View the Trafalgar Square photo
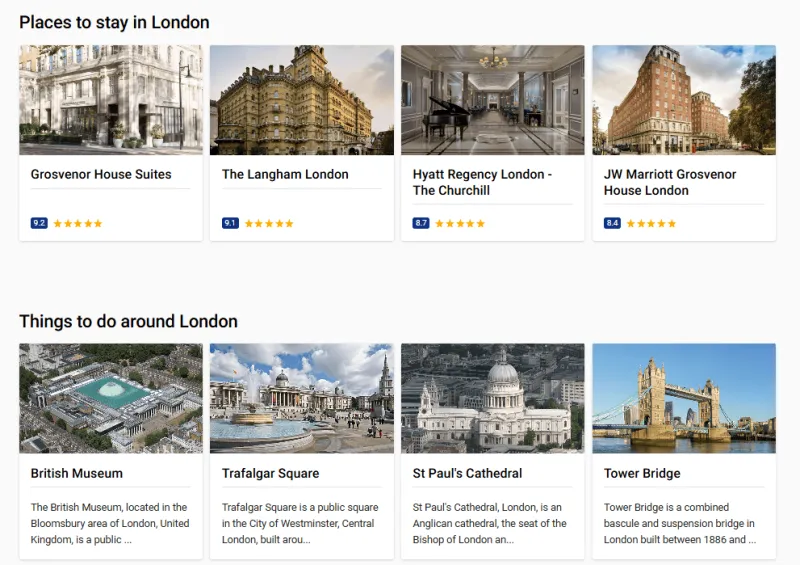Image resolution: width=800 pixels, height=565 pixels. click(302, 398)
